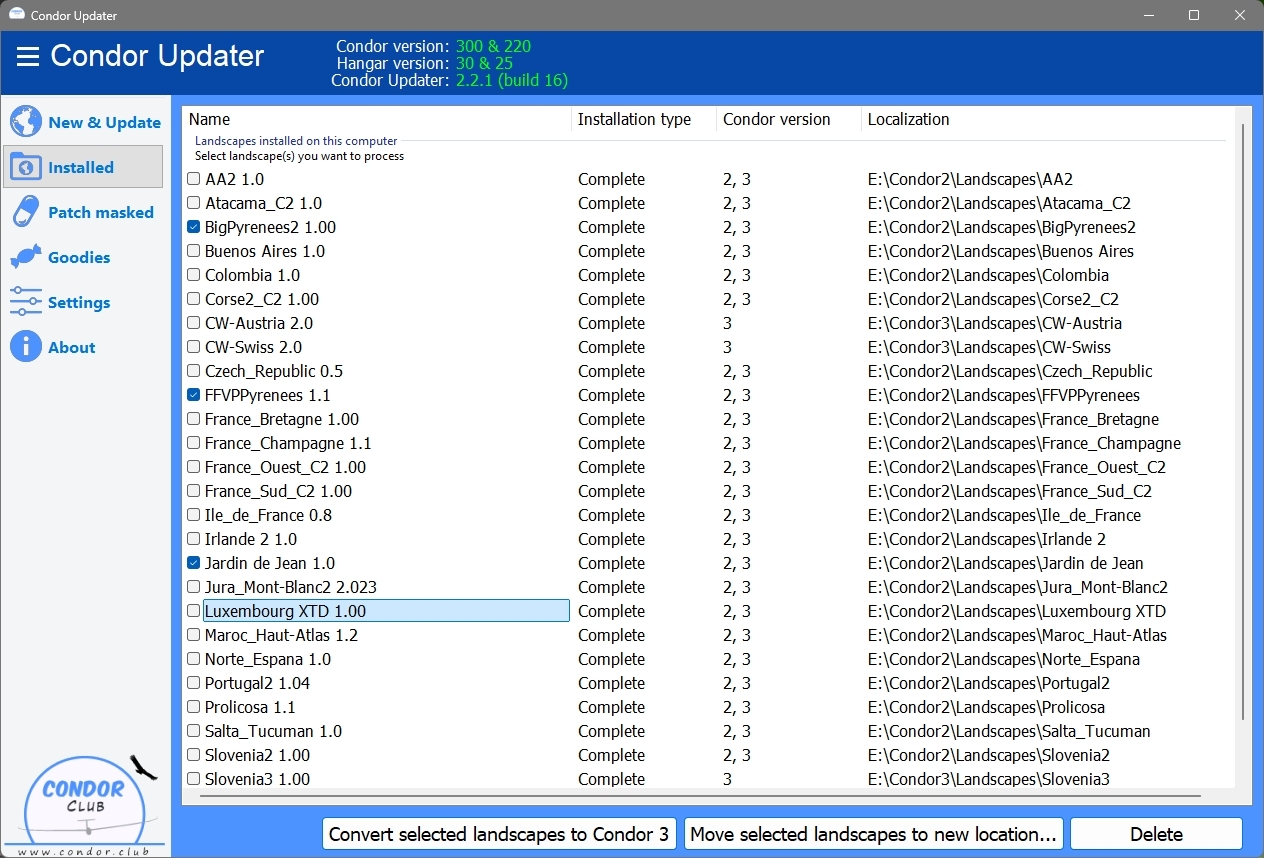
Task: Click the Installed landscape icon
Action: 26,167
